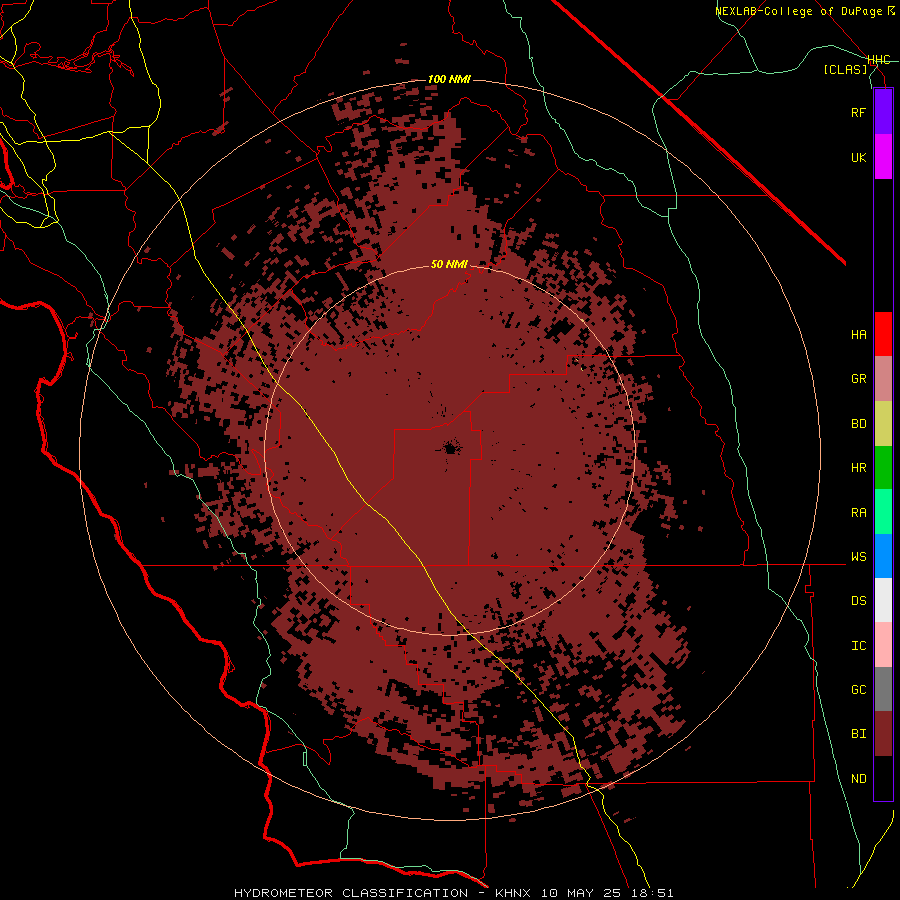This screenshot has width=900, height=900.
Task: Click the radar site center at the rings' origin
Action: tap(450, 449)
